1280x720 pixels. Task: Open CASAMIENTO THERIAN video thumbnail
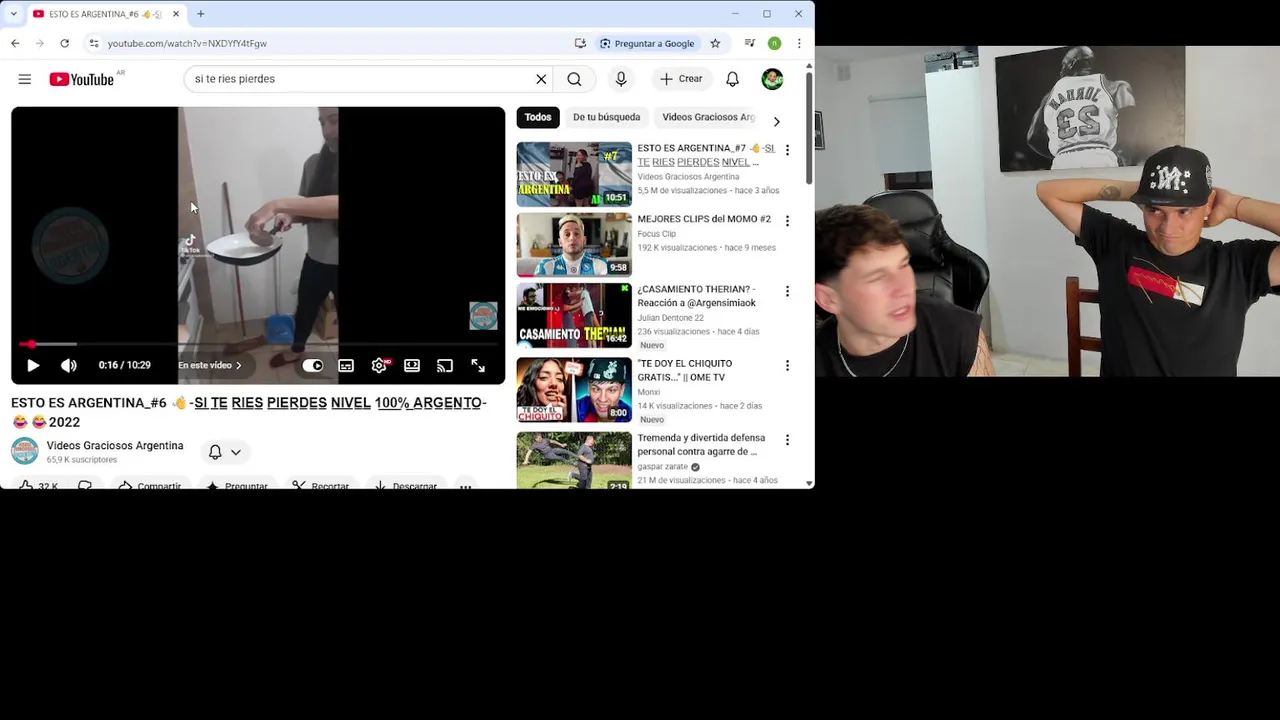pyautogui.click(x=574, y=315)
